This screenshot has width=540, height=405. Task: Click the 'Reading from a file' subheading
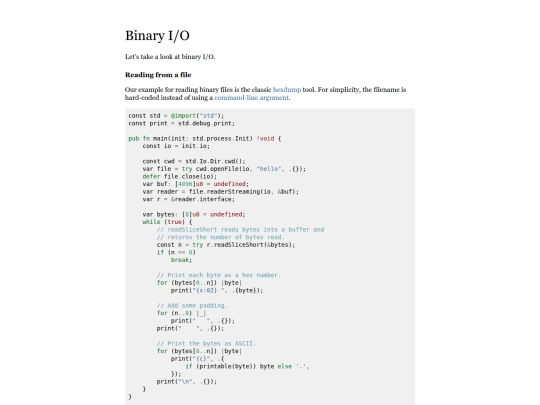[x=158, y=75]
